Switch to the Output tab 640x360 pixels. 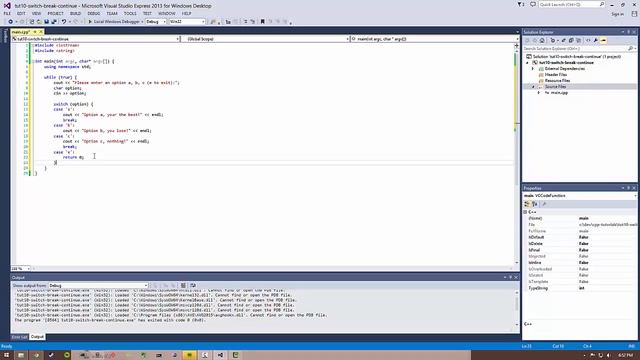(x=37, y=337)
